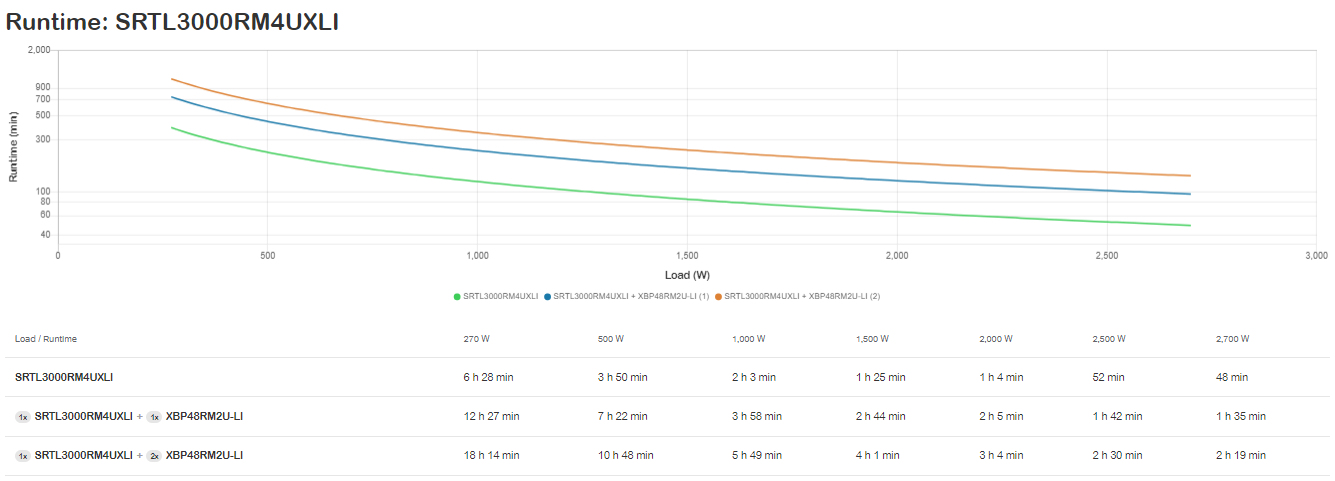Image resolution: width=1335 pixels, height=481 pixels.
Task: Click the 7 h 22 min runtime cell
Action: click(622, 416)
